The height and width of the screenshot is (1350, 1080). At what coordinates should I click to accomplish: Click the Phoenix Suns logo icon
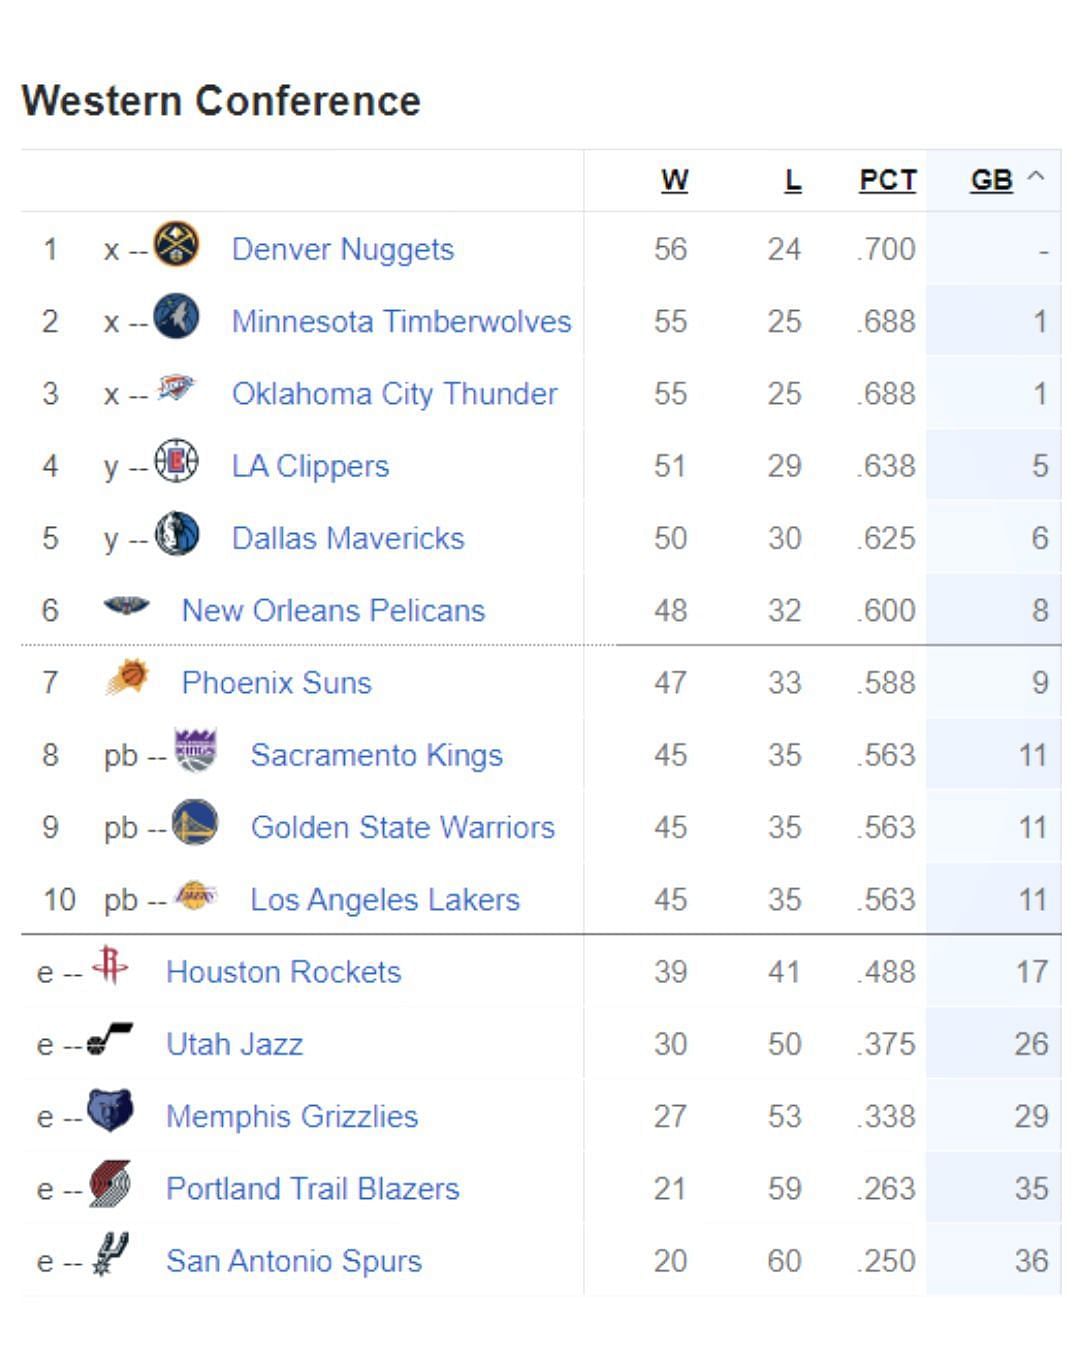click(127, 679)
